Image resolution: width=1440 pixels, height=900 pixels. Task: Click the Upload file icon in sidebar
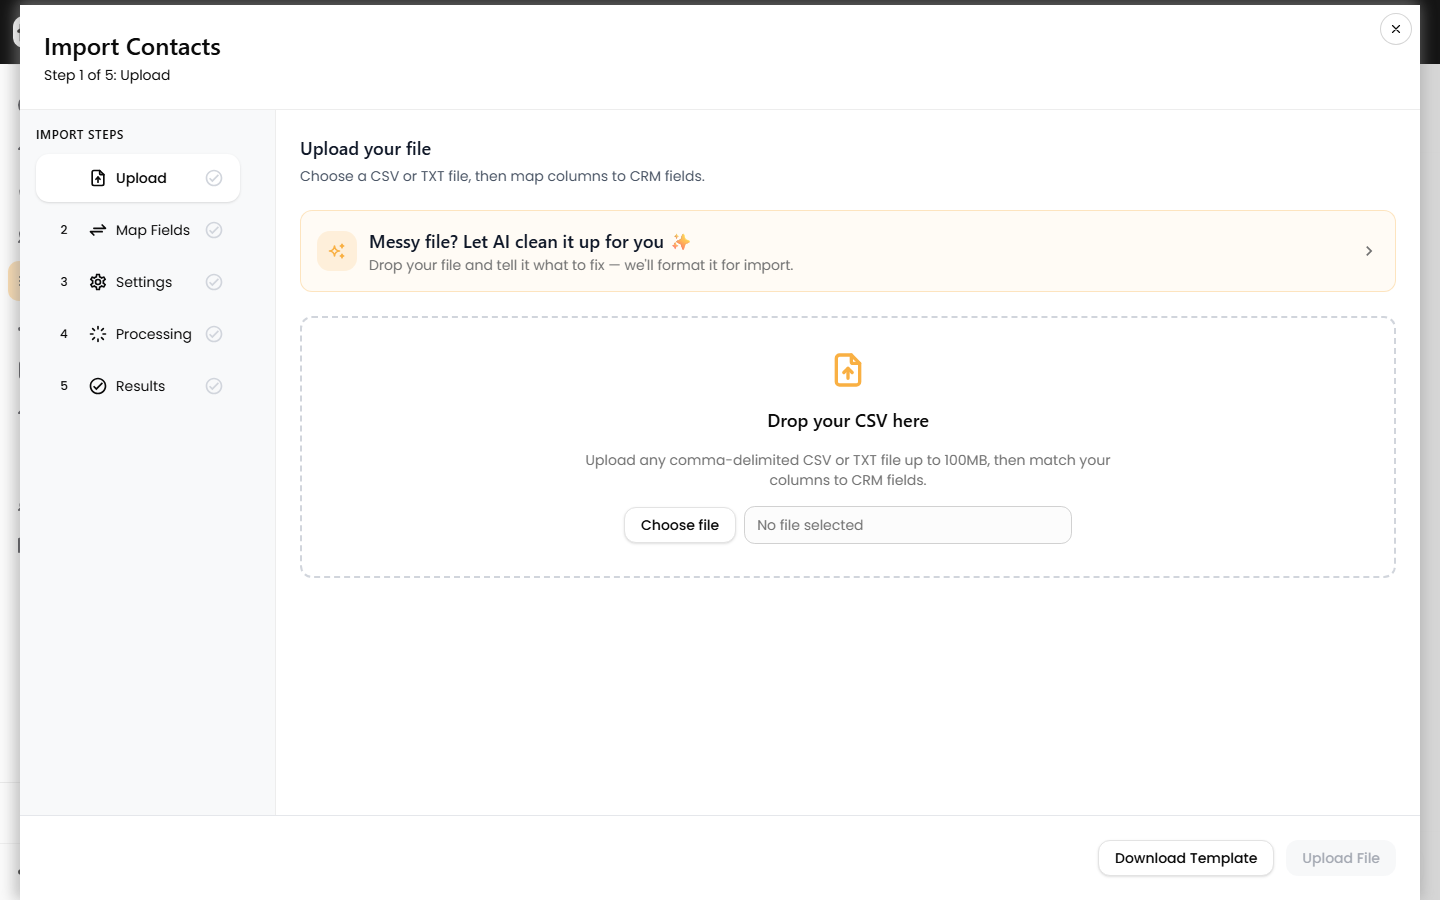(98, 178)
